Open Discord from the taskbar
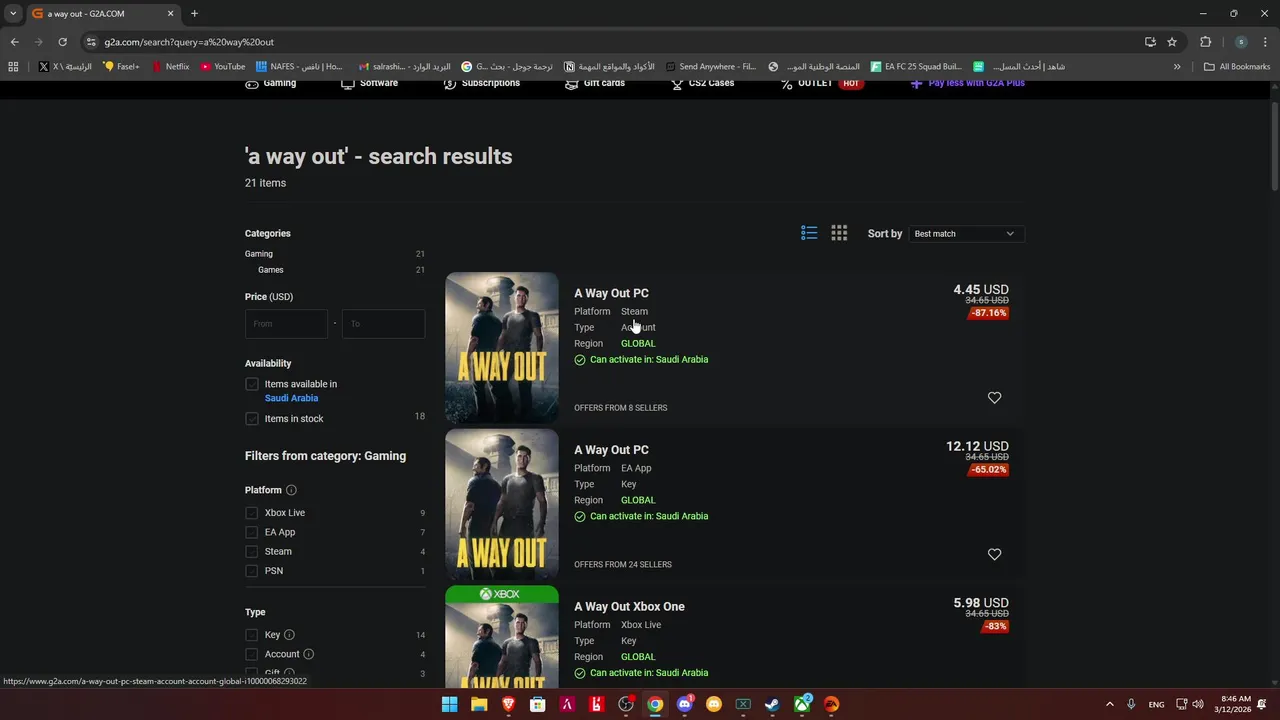This screenshot has height=720, width=1280. click(684, 704)
